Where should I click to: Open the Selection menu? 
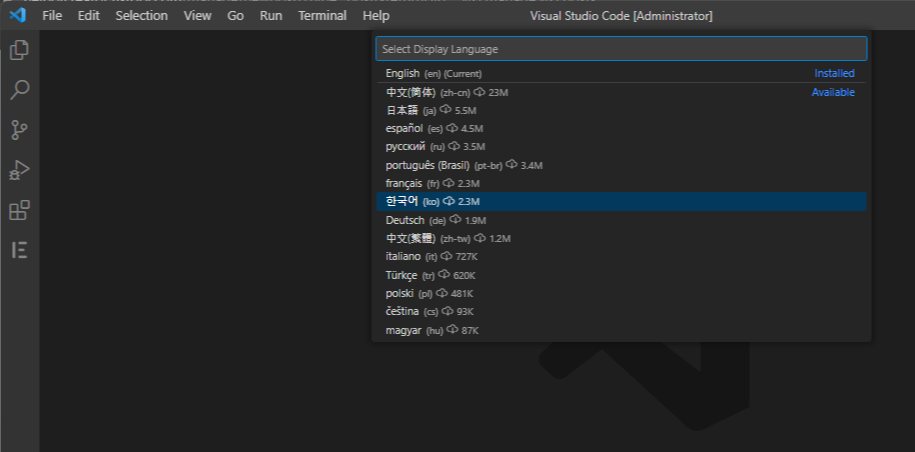coord(141,16)
